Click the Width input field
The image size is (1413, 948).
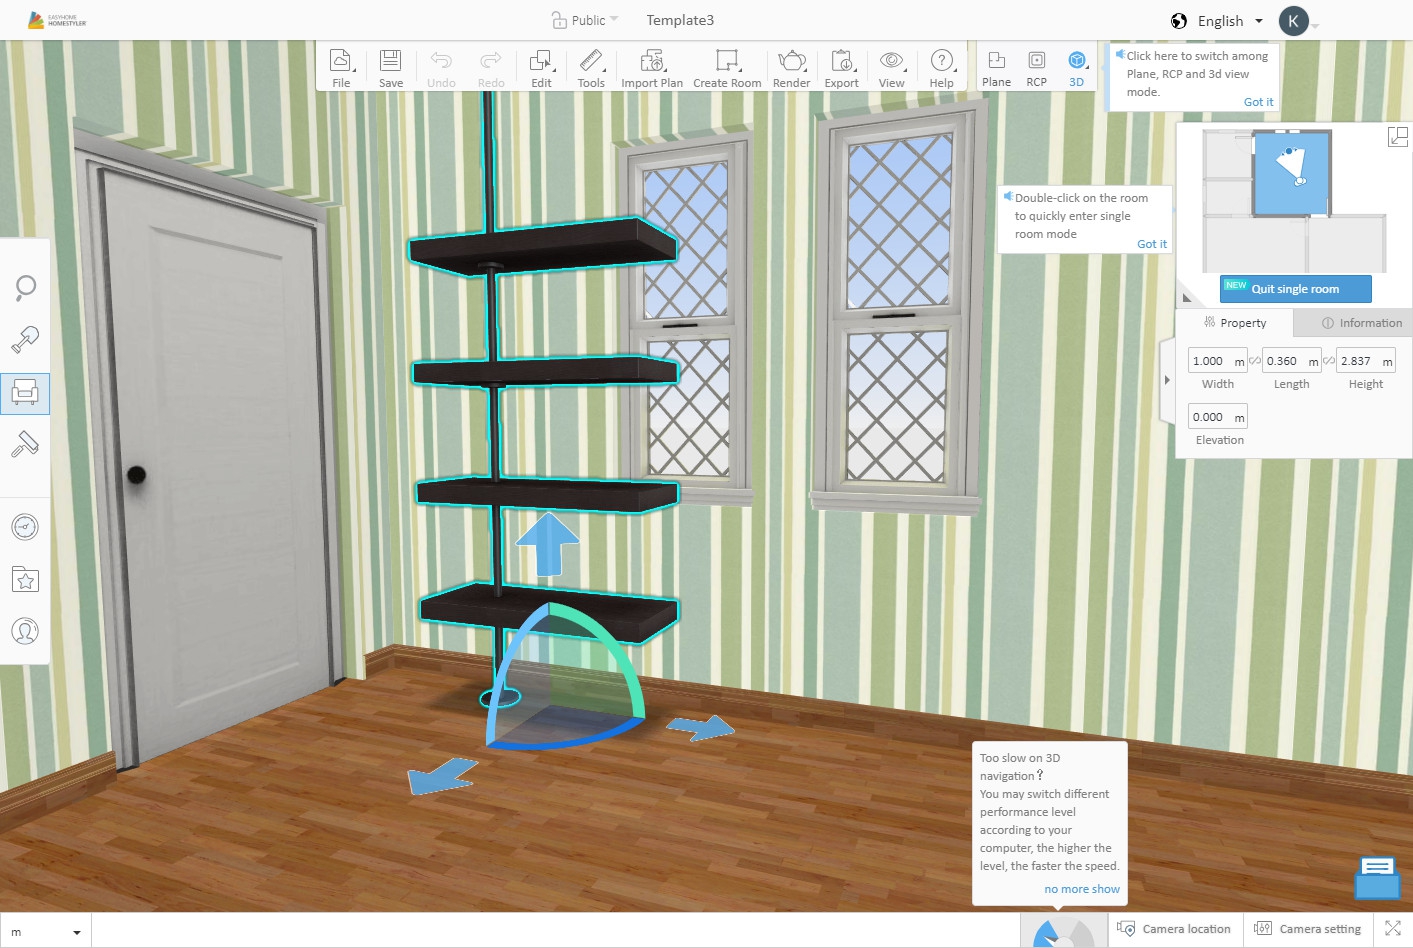tap(1217, 361)
